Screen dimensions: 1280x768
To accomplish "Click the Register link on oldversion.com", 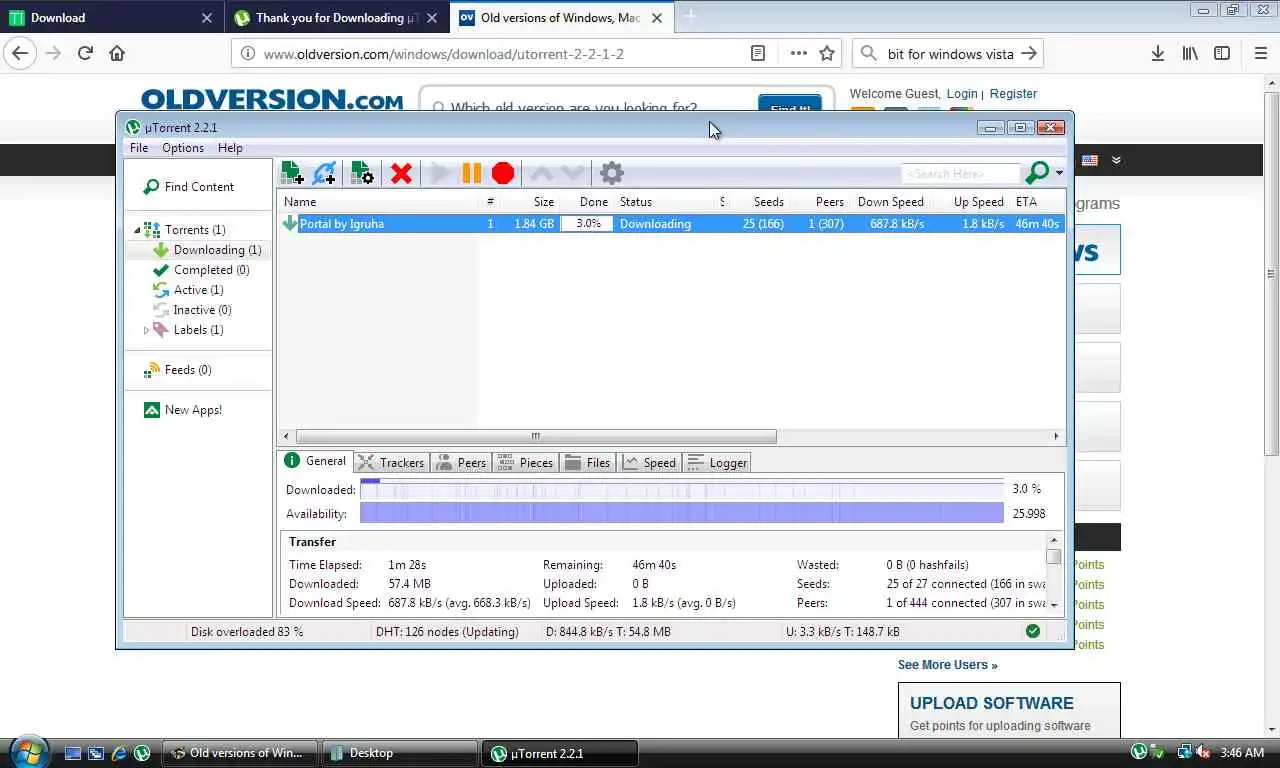I will [x=1013, y=94].
